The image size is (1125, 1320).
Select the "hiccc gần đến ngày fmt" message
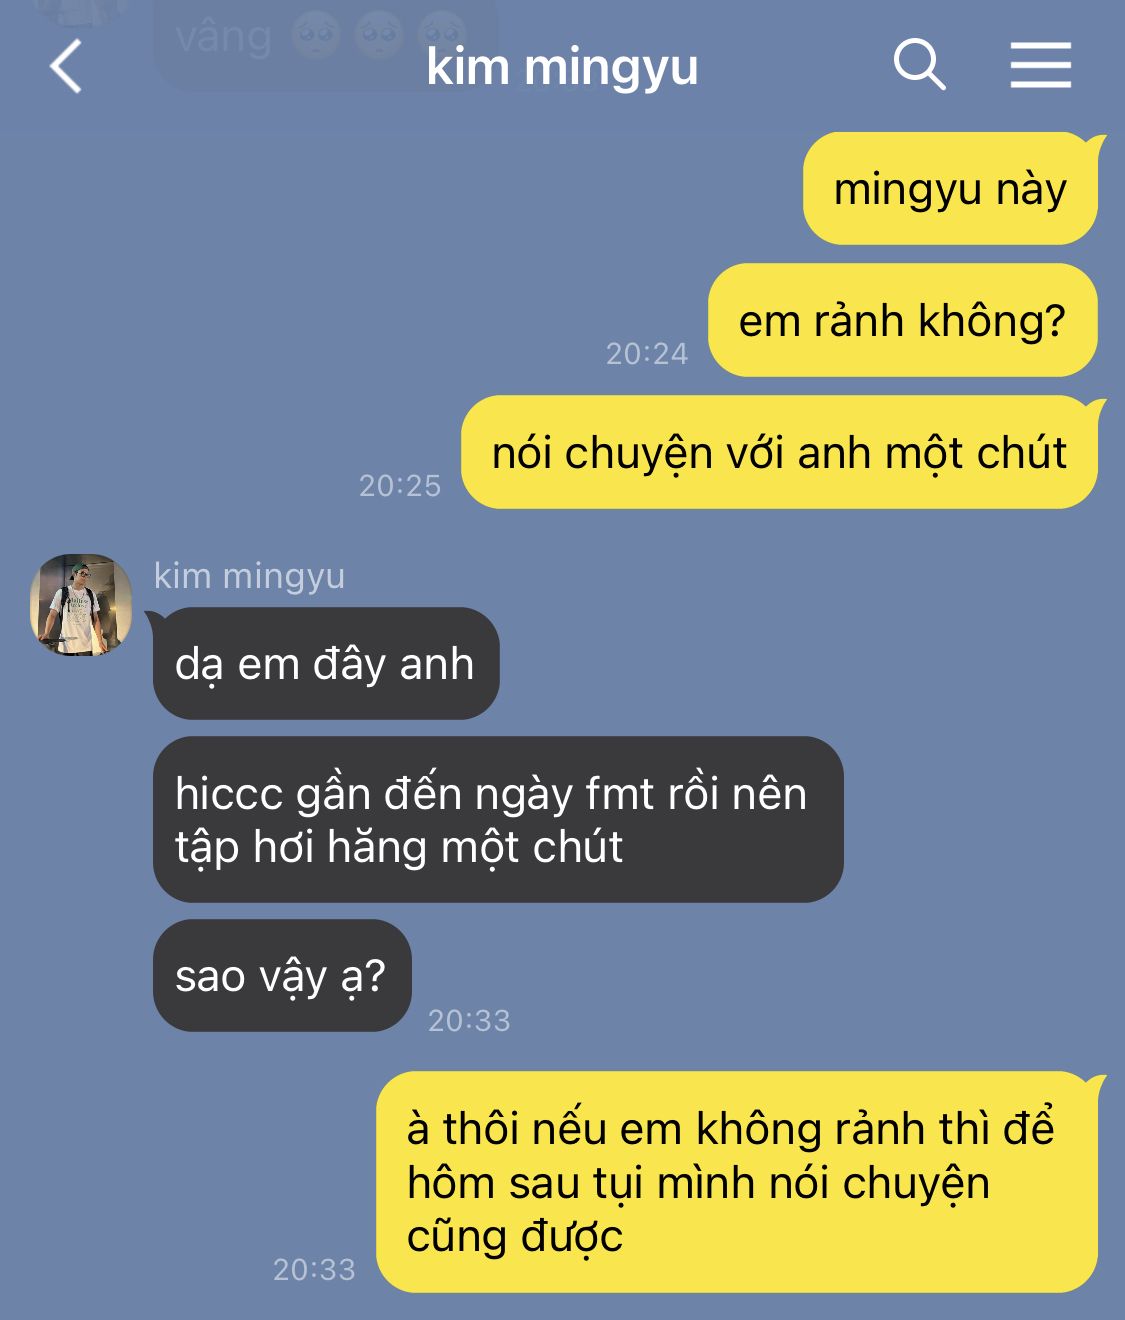498,820
